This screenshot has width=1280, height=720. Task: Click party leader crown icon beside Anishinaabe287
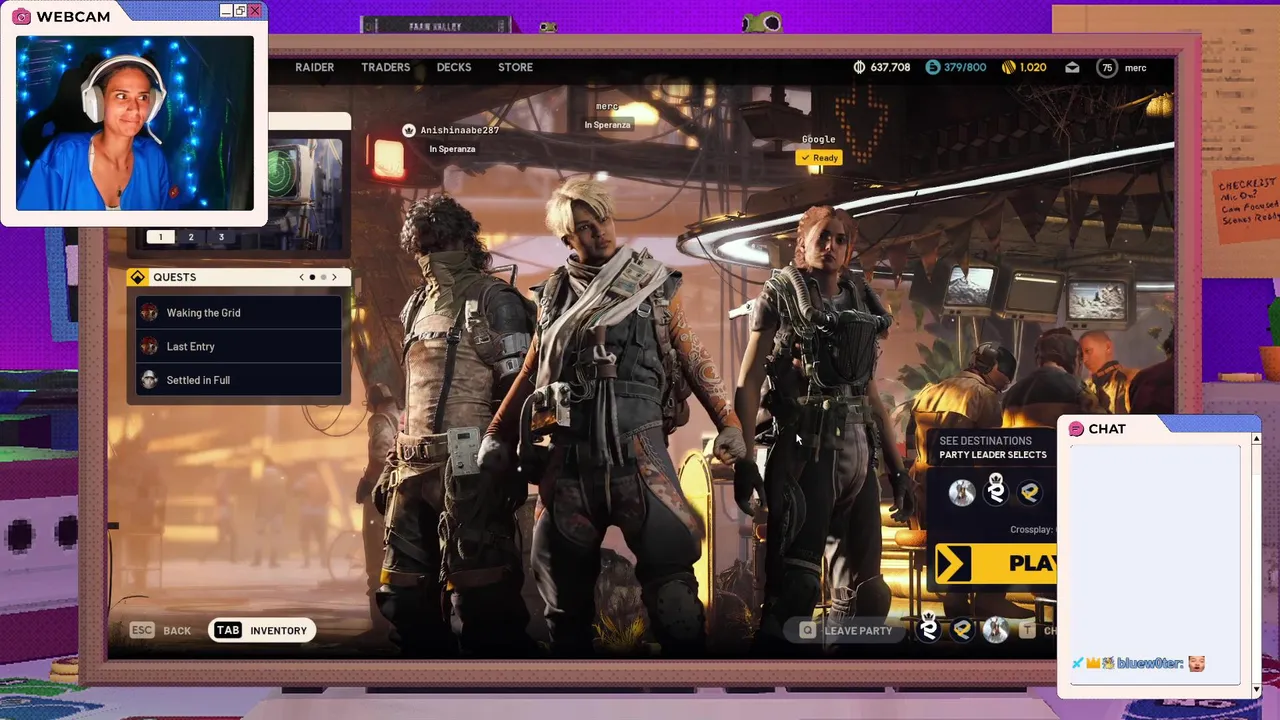click(409, 130)
